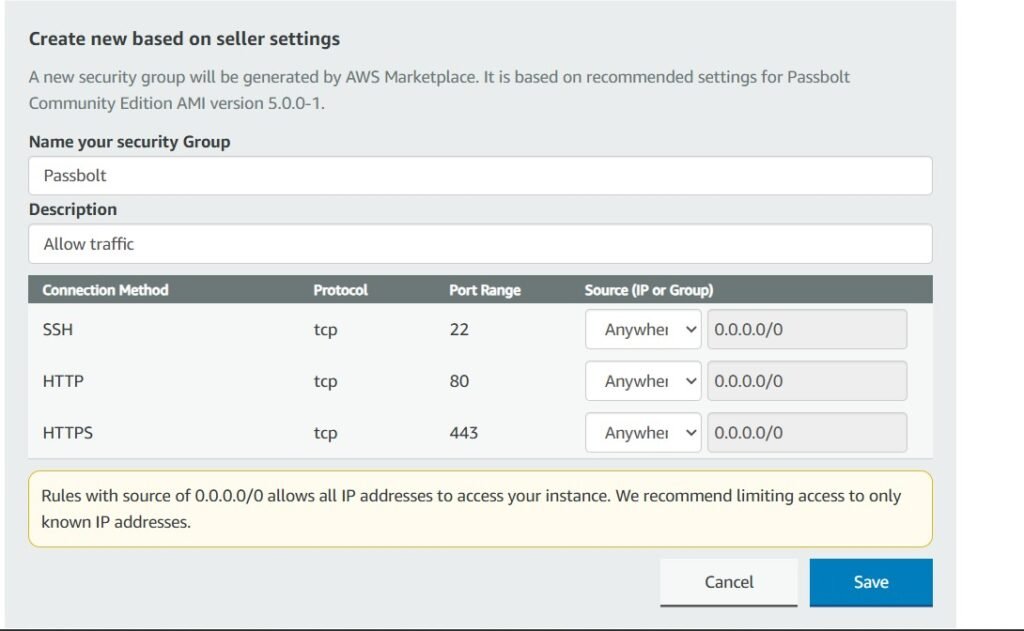Click the security group name field containing Passbolt
The image size is (1024, 631).
[x=480, y=176]
